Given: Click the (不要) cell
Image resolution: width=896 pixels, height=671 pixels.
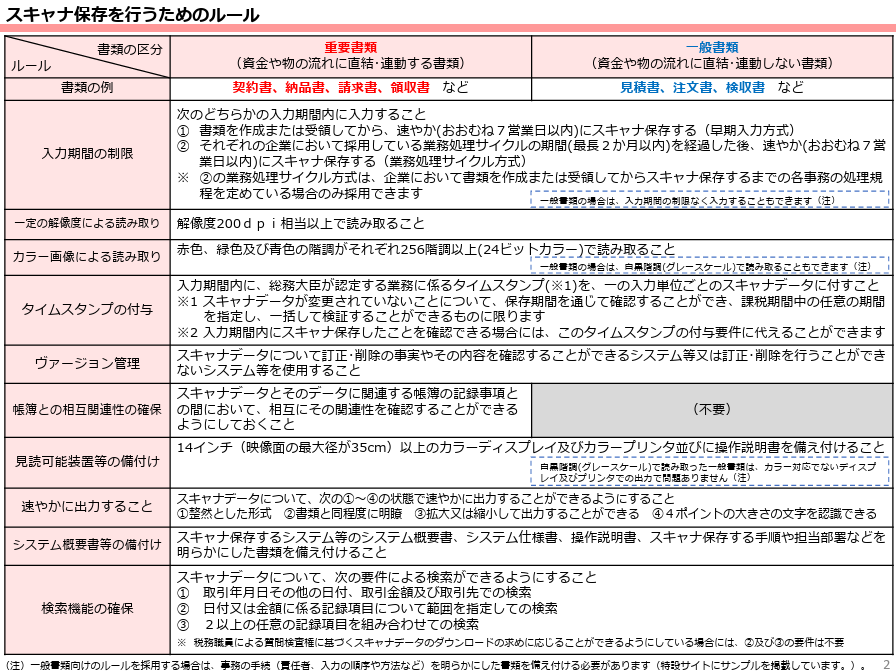Looking at the screenshot, I should [x=712, y=410].
